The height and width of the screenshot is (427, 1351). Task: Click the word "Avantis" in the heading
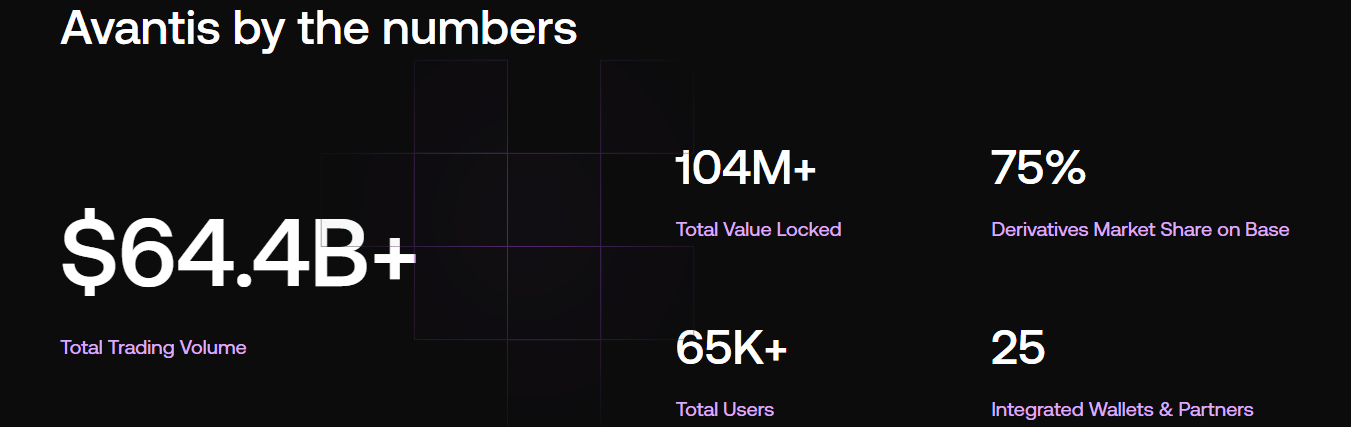140,28
